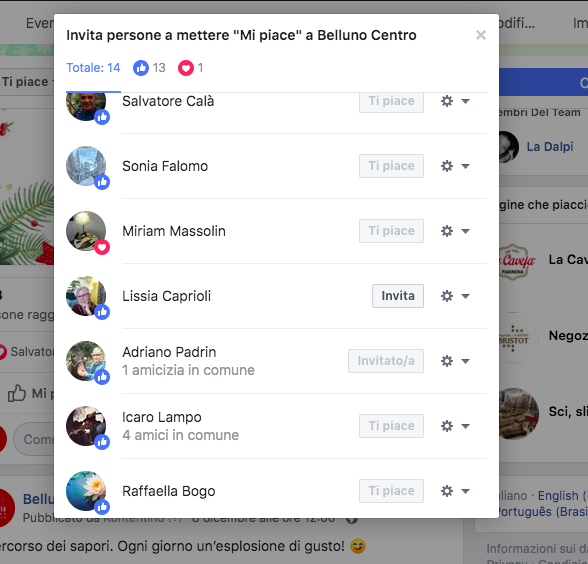Open the Raffaella Bogo water lily avatar
The height and width of the screenshot is (564, 588).
[x=86, y=490]
